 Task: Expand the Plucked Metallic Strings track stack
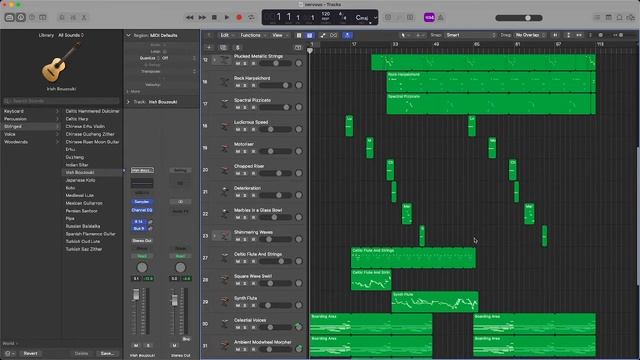(x=215, y=60)
